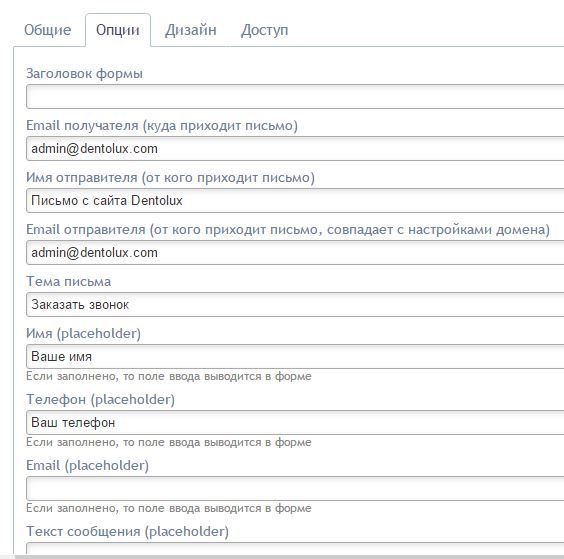This screenshot has height=559, width=564.
Task: Click the Тема письма field
Action: click(x=295, y=305)
